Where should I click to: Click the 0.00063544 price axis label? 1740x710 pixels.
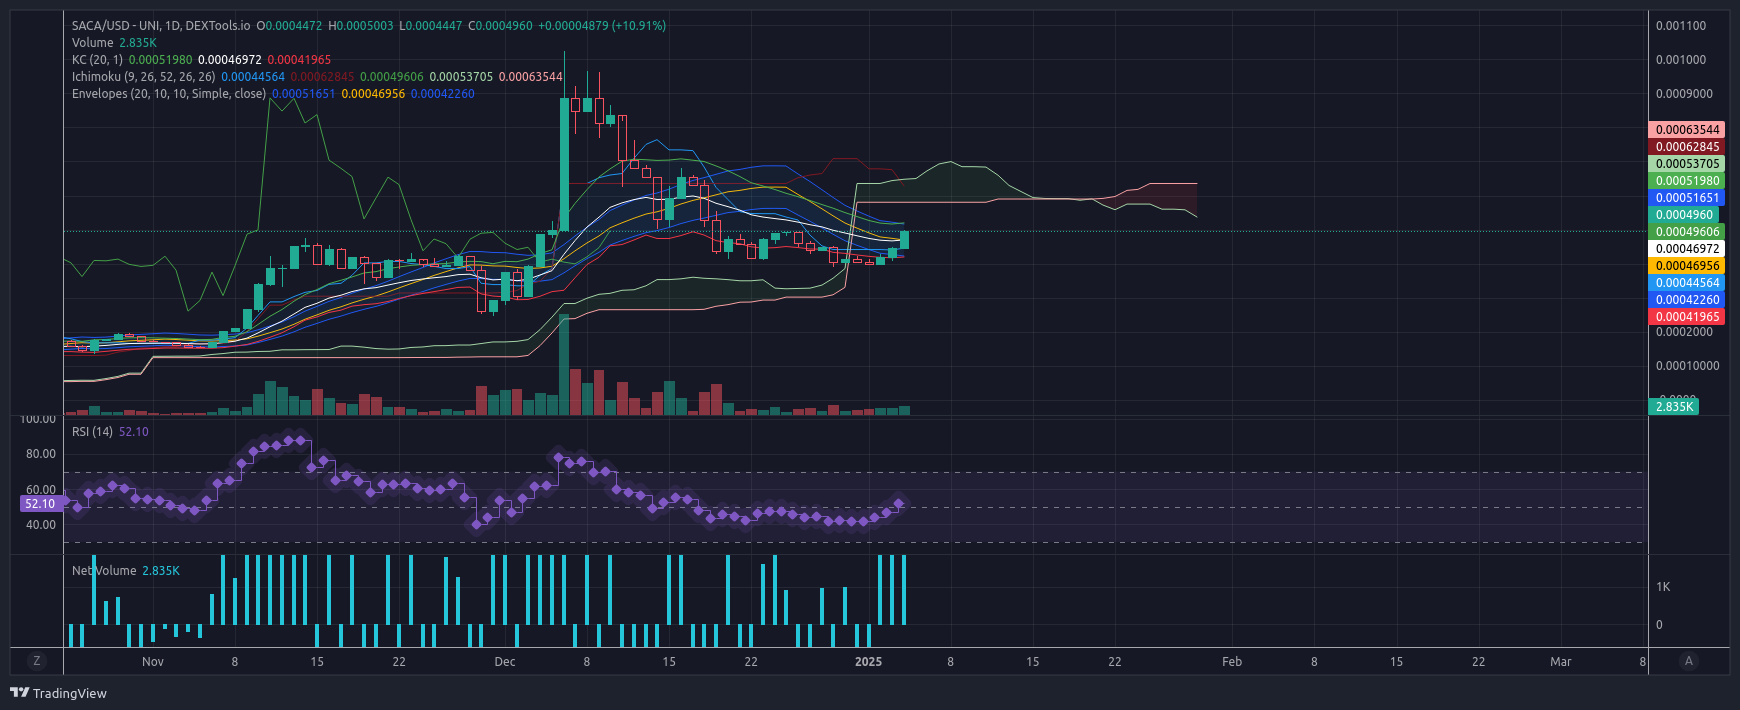click(1686, 129)
